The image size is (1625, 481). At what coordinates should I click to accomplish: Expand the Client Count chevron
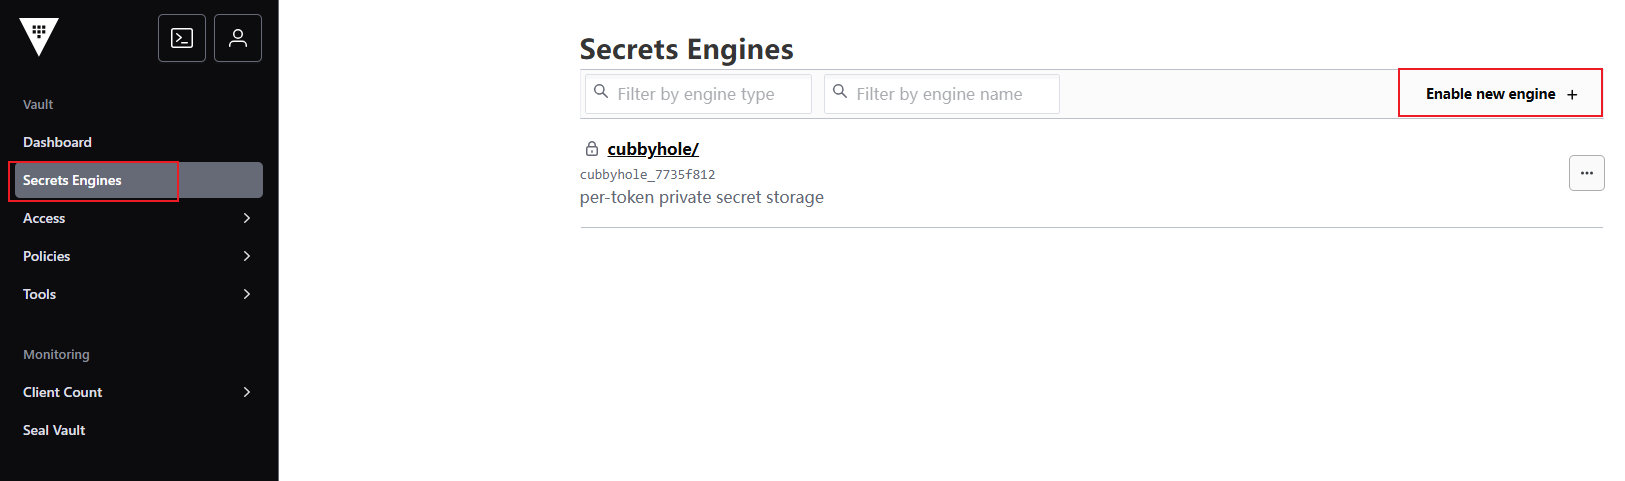[x=247, y=392]
